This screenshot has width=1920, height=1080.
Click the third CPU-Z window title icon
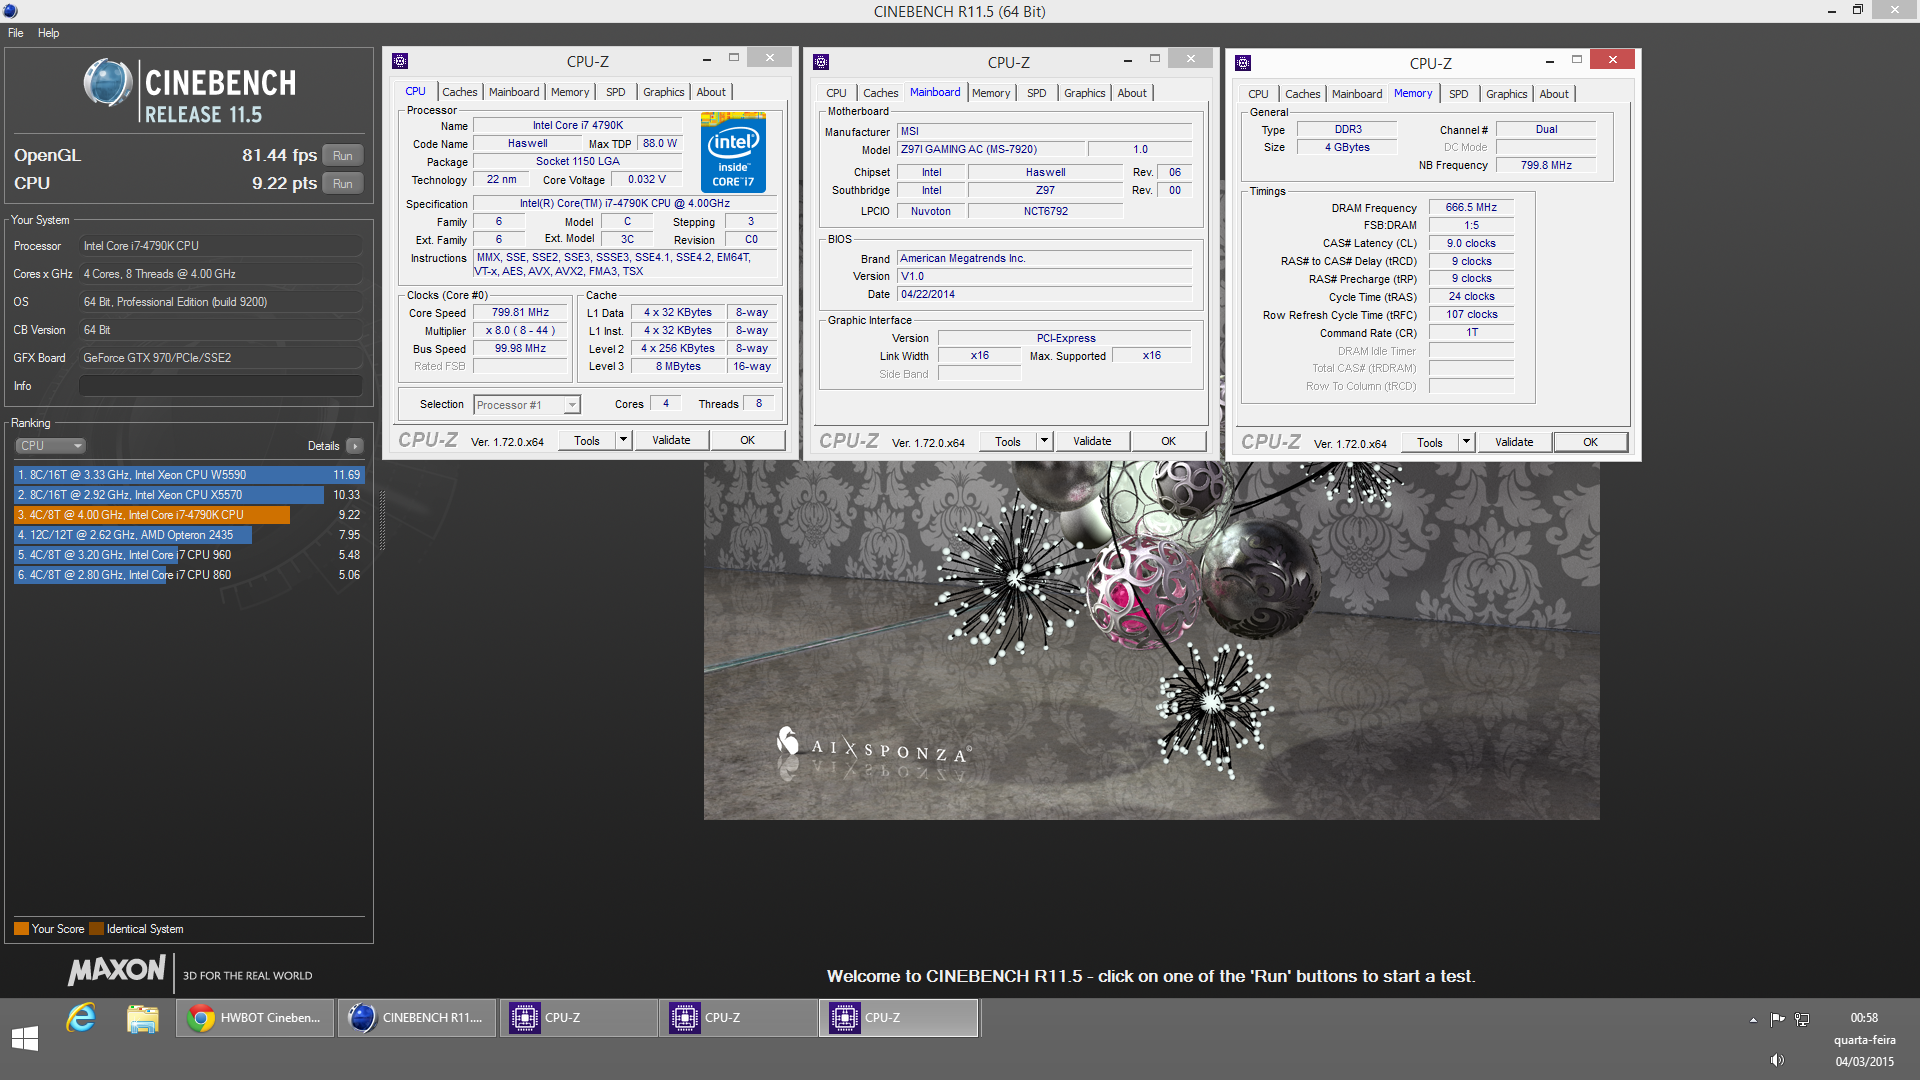(x=1243, y=63)
